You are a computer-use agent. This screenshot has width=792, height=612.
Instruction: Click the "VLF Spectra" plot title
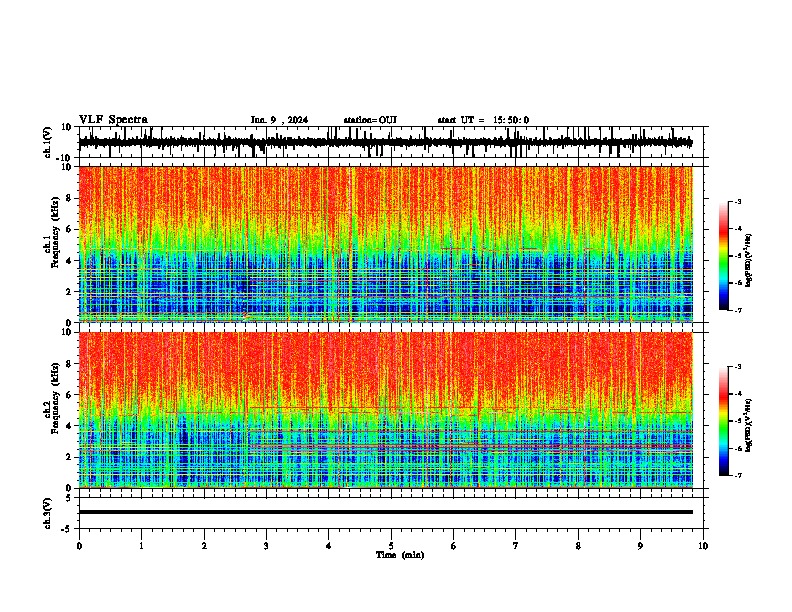pyautogui.click(x=113, y=120)
